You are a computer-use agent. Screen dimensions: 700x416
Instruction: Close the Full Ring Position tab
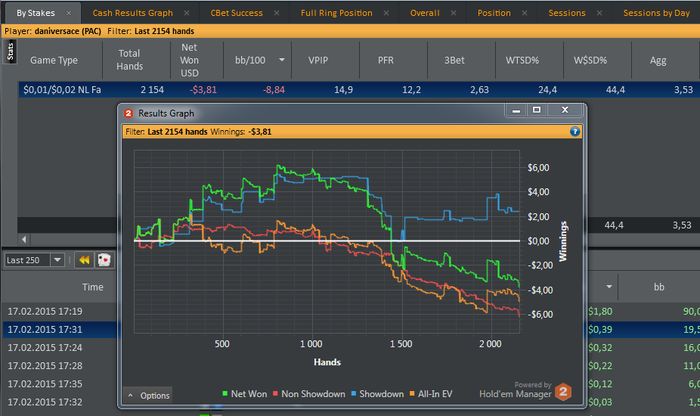(386, 13)
